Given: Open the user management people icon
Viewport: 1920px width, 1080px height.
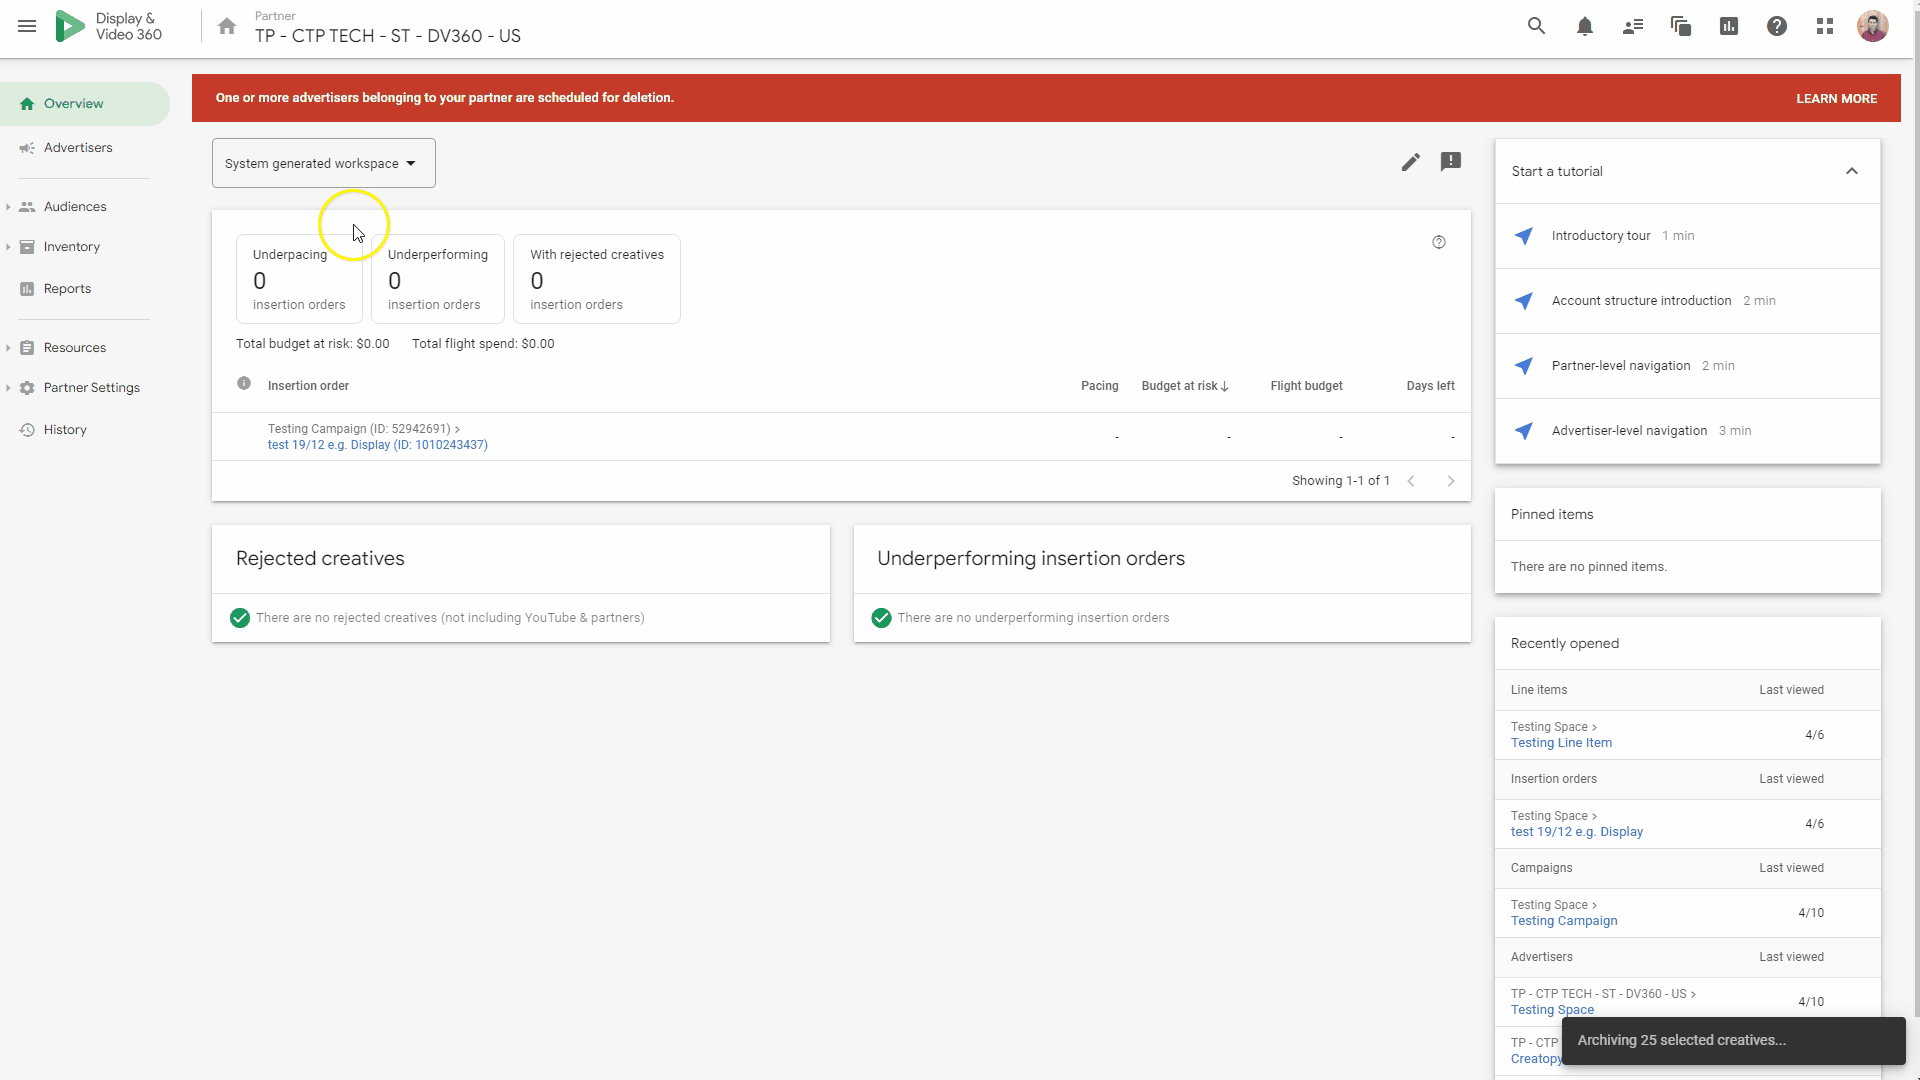Looking at the screenshot, I should click(1633, 27).
